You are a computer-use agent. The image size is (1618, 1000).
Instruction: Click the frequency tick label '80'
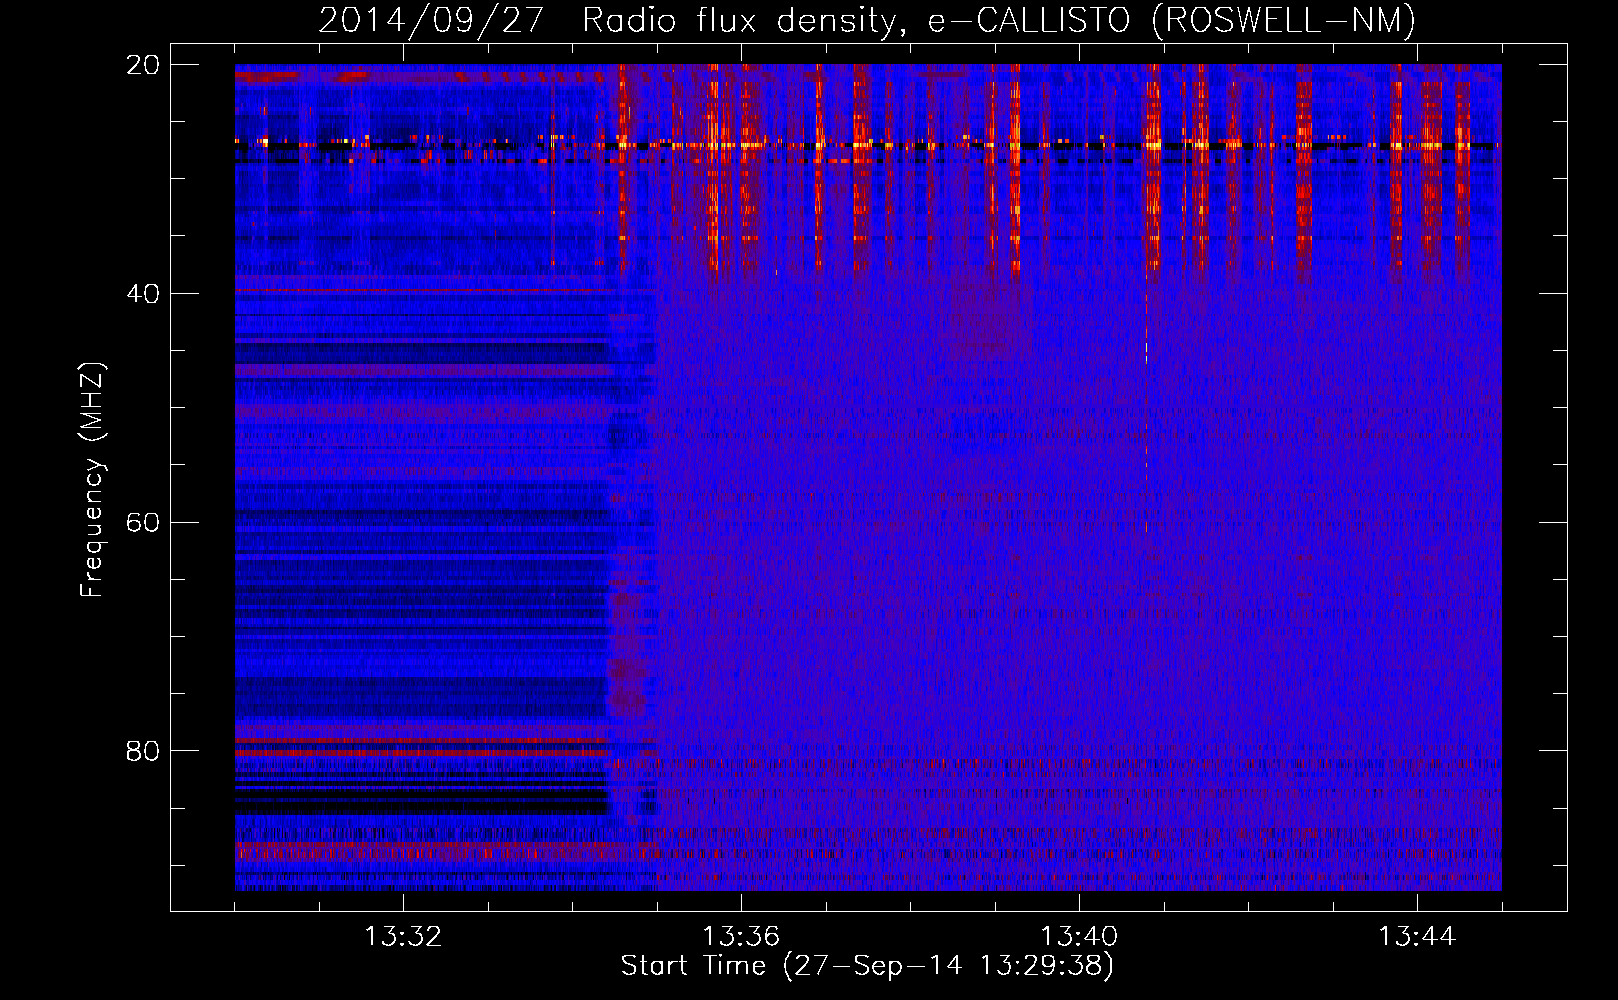[x=142, y=751]
